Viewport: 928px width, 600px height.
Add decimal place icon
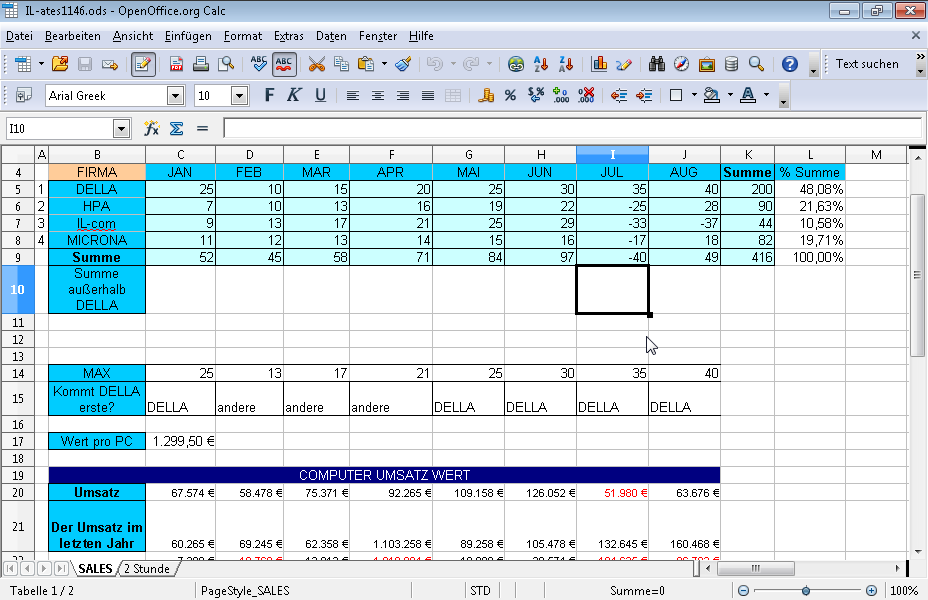(x=560, y=95)
